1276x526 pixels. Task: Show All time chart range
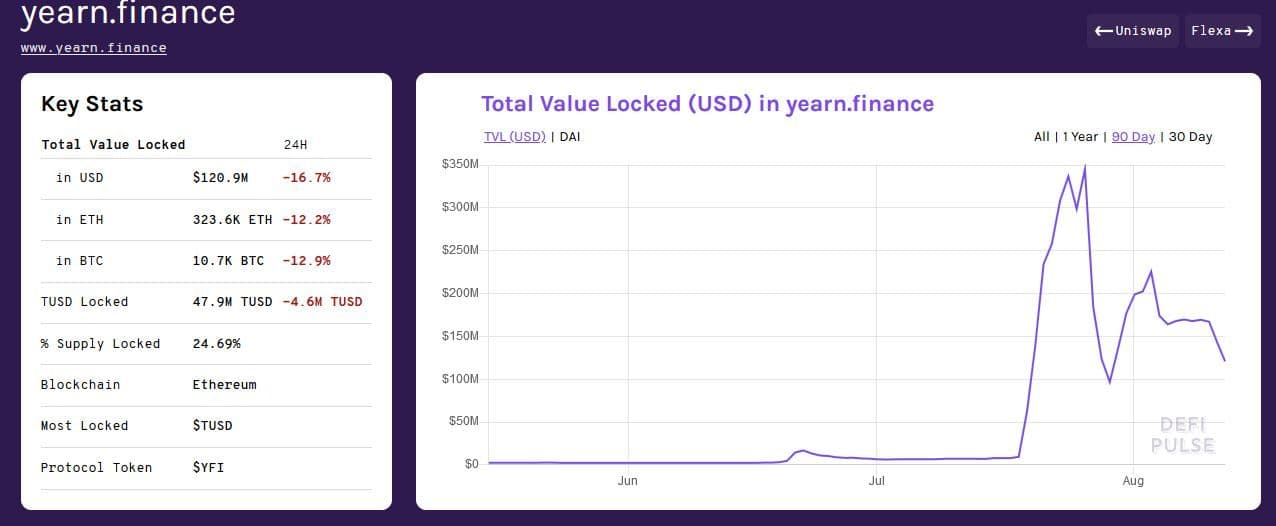1041,137
